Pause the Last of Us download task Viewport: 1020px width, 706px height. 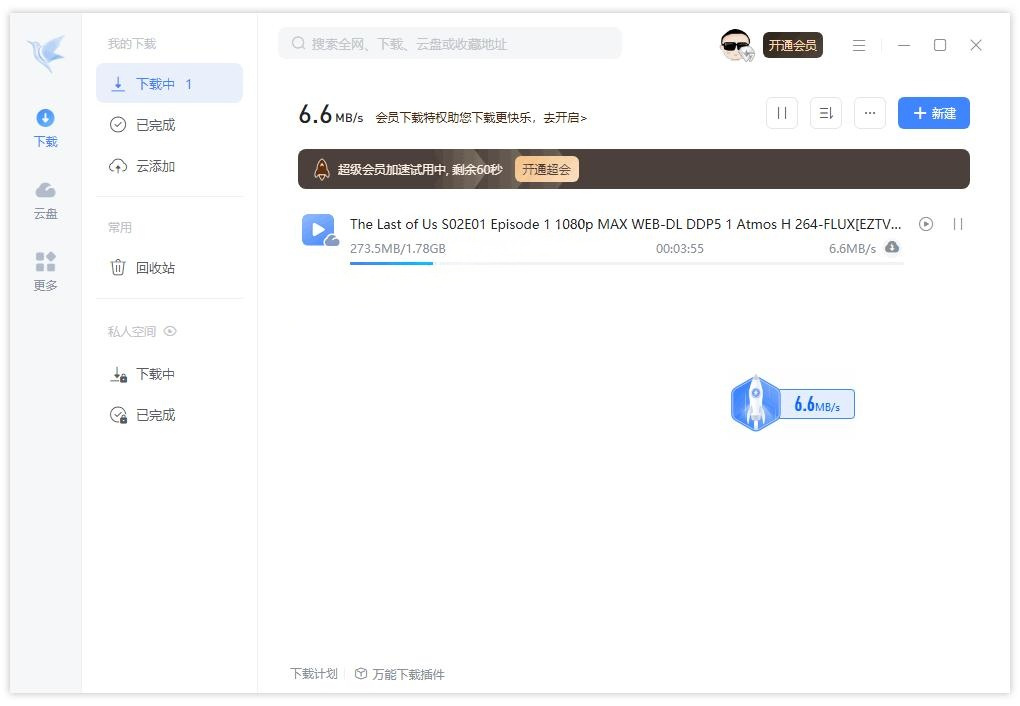tap(958, 224)
